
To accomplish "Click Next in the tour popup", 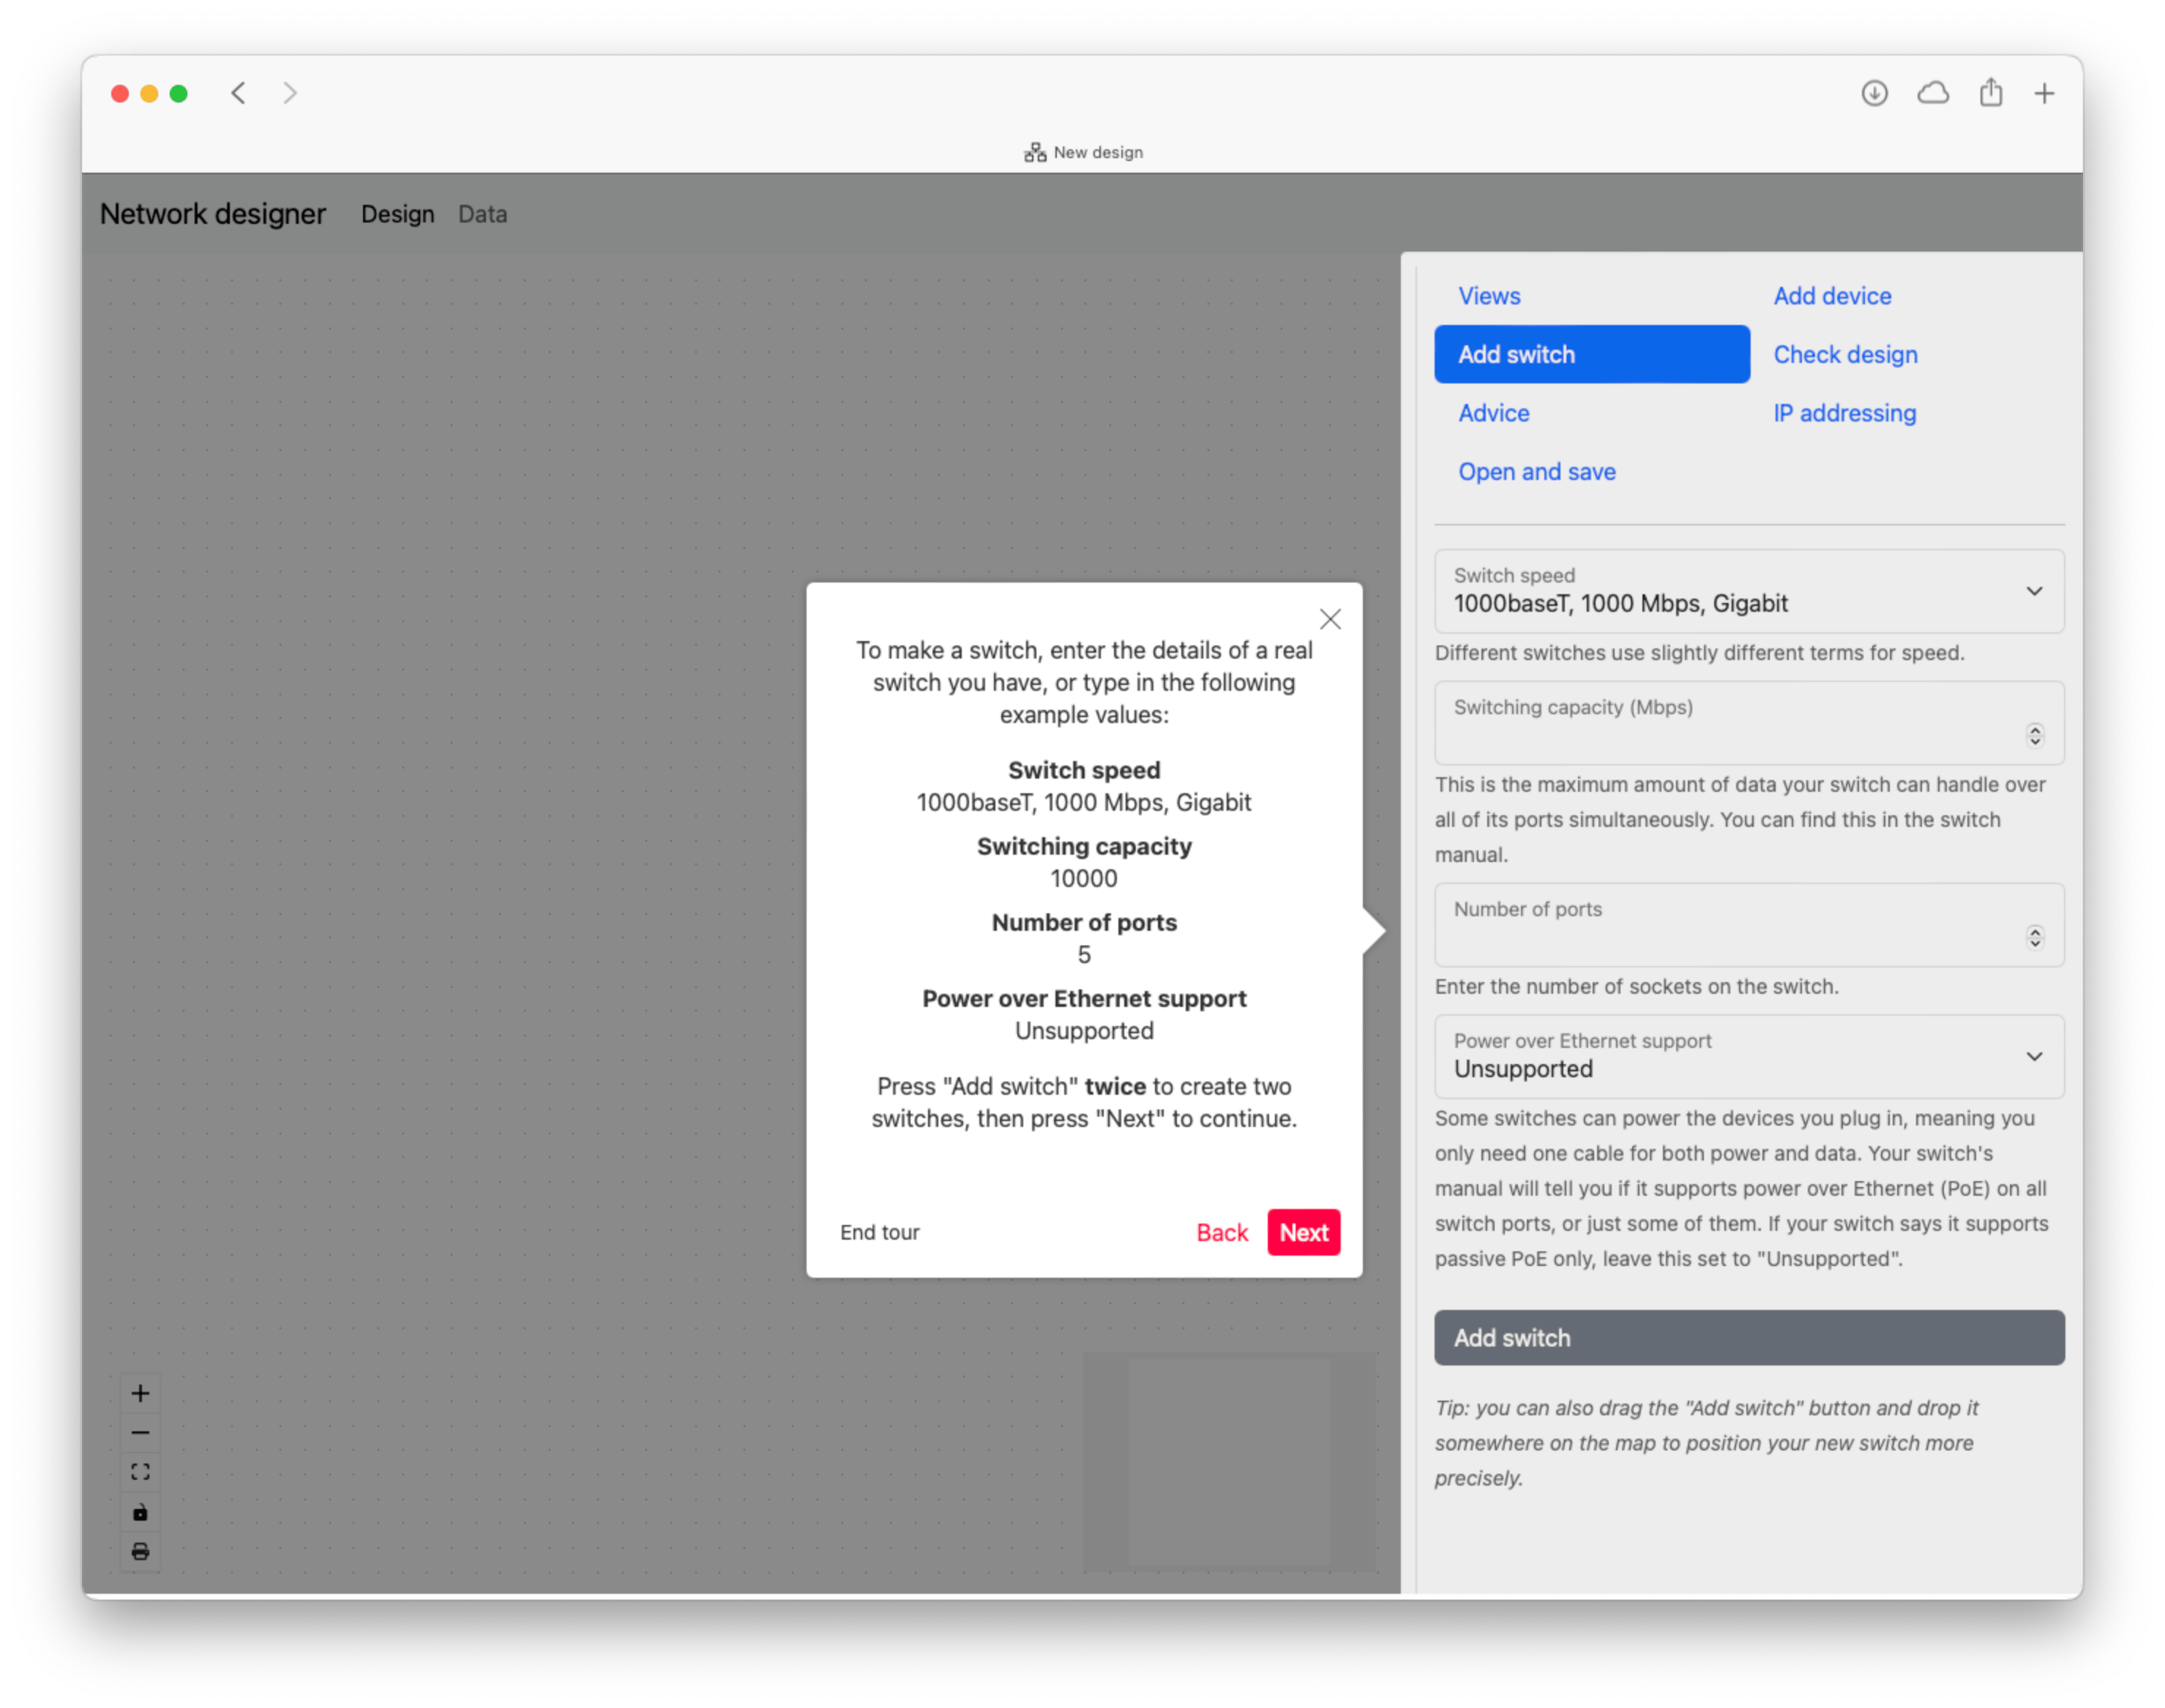I will tap(1304, 1232).
